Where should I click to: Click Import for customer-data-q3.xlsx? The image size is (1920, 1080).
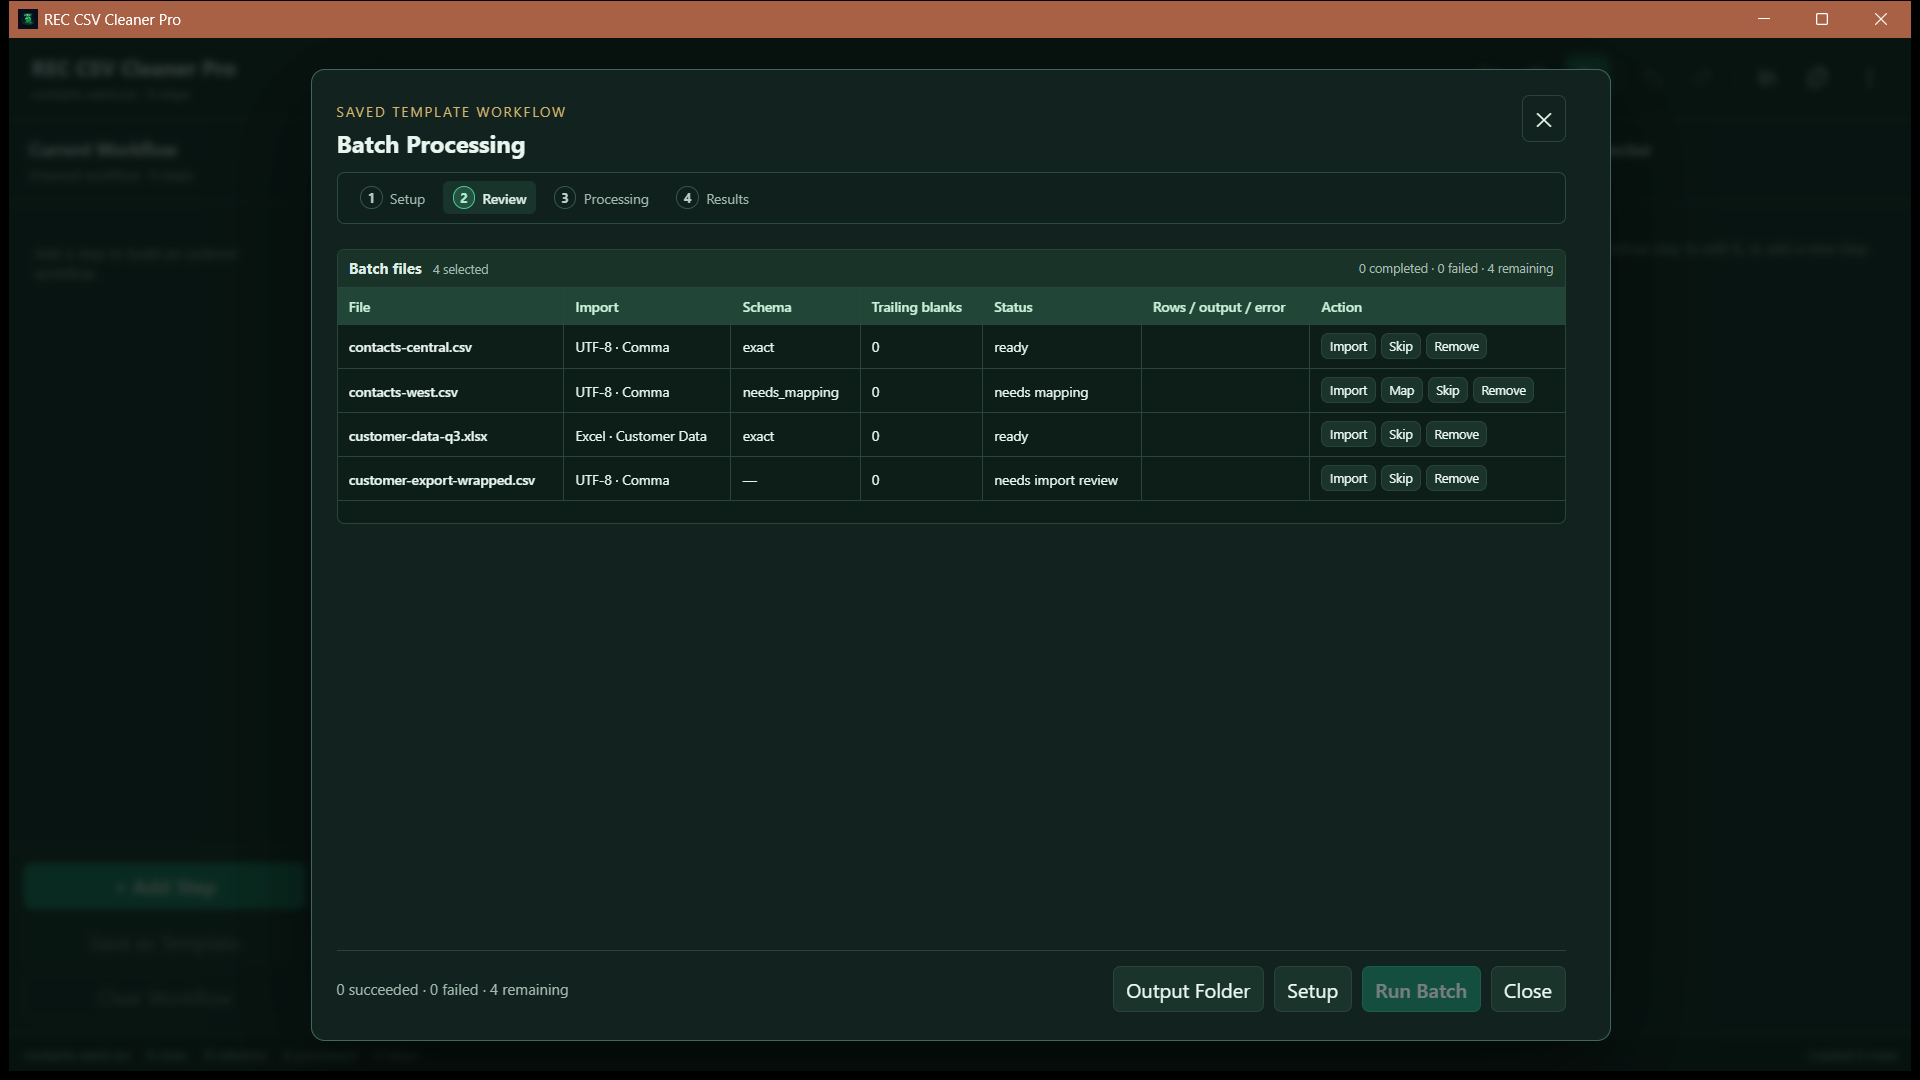pyautogui.click(x=1348, y=434)
